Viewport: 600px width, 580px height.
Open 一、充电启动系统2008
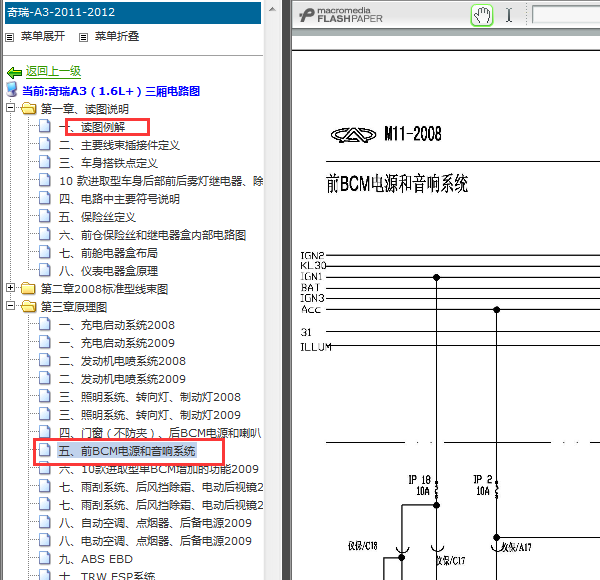[x=117, y=325]
